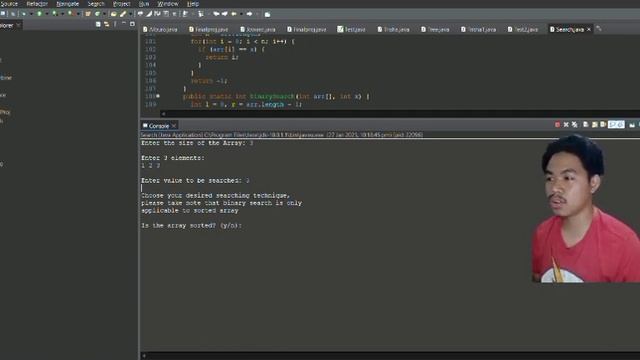Viewport: 640px width, 360px height.
Task: Collapse the method fold marker at line 108
Action: pyautogui.click(x=158, y=96)
